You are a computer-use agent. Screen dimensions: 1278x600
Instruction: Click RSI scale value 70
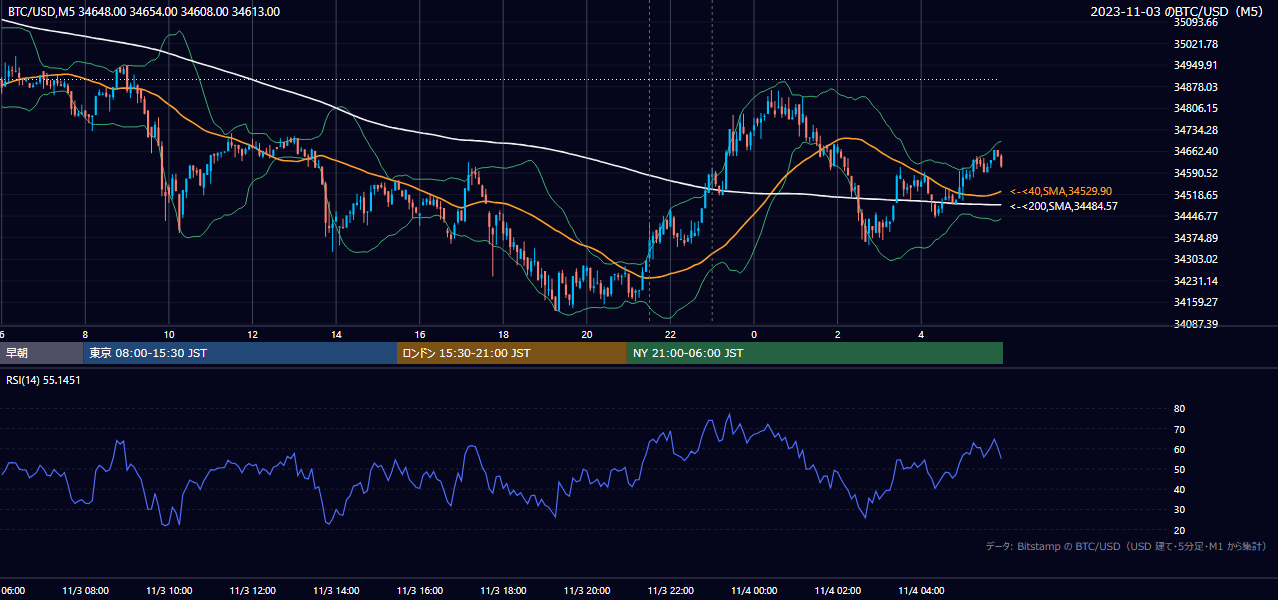(1179, 429)
